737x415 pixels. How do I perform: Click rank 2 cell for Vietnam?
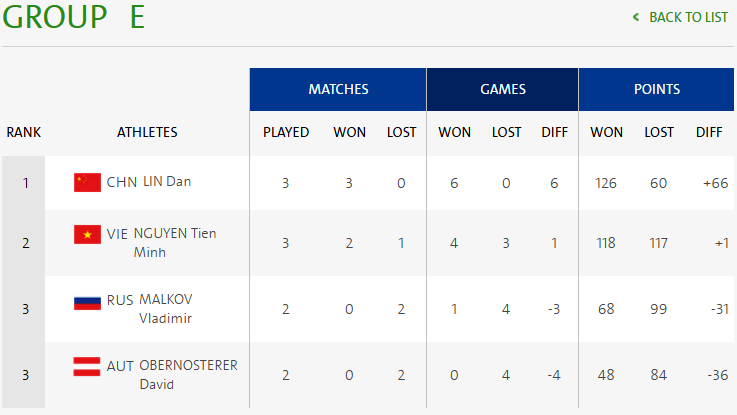pos(26,242)
